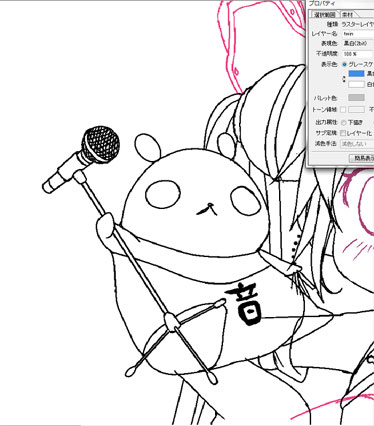Edit the 不透明度 100 % field
374x426 pixels.
coord(358,53)
